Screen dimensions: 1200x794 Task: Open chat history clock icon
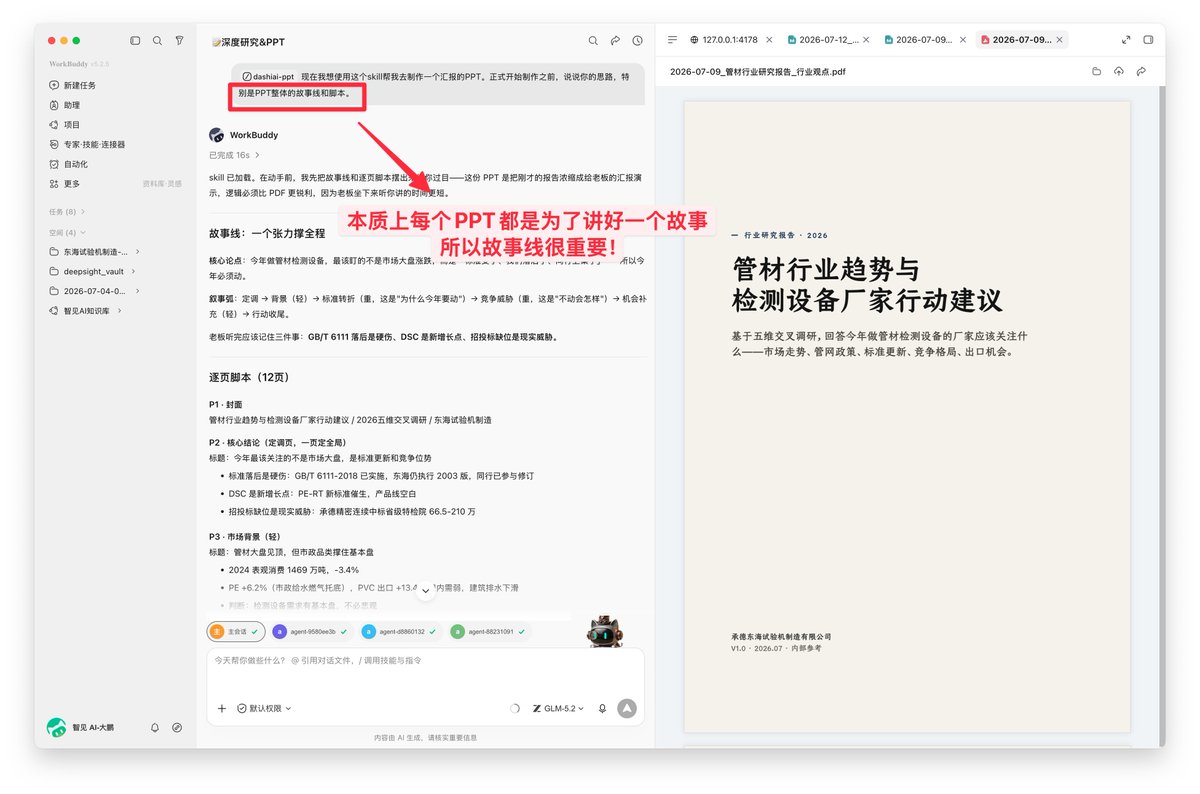[637, 41]
